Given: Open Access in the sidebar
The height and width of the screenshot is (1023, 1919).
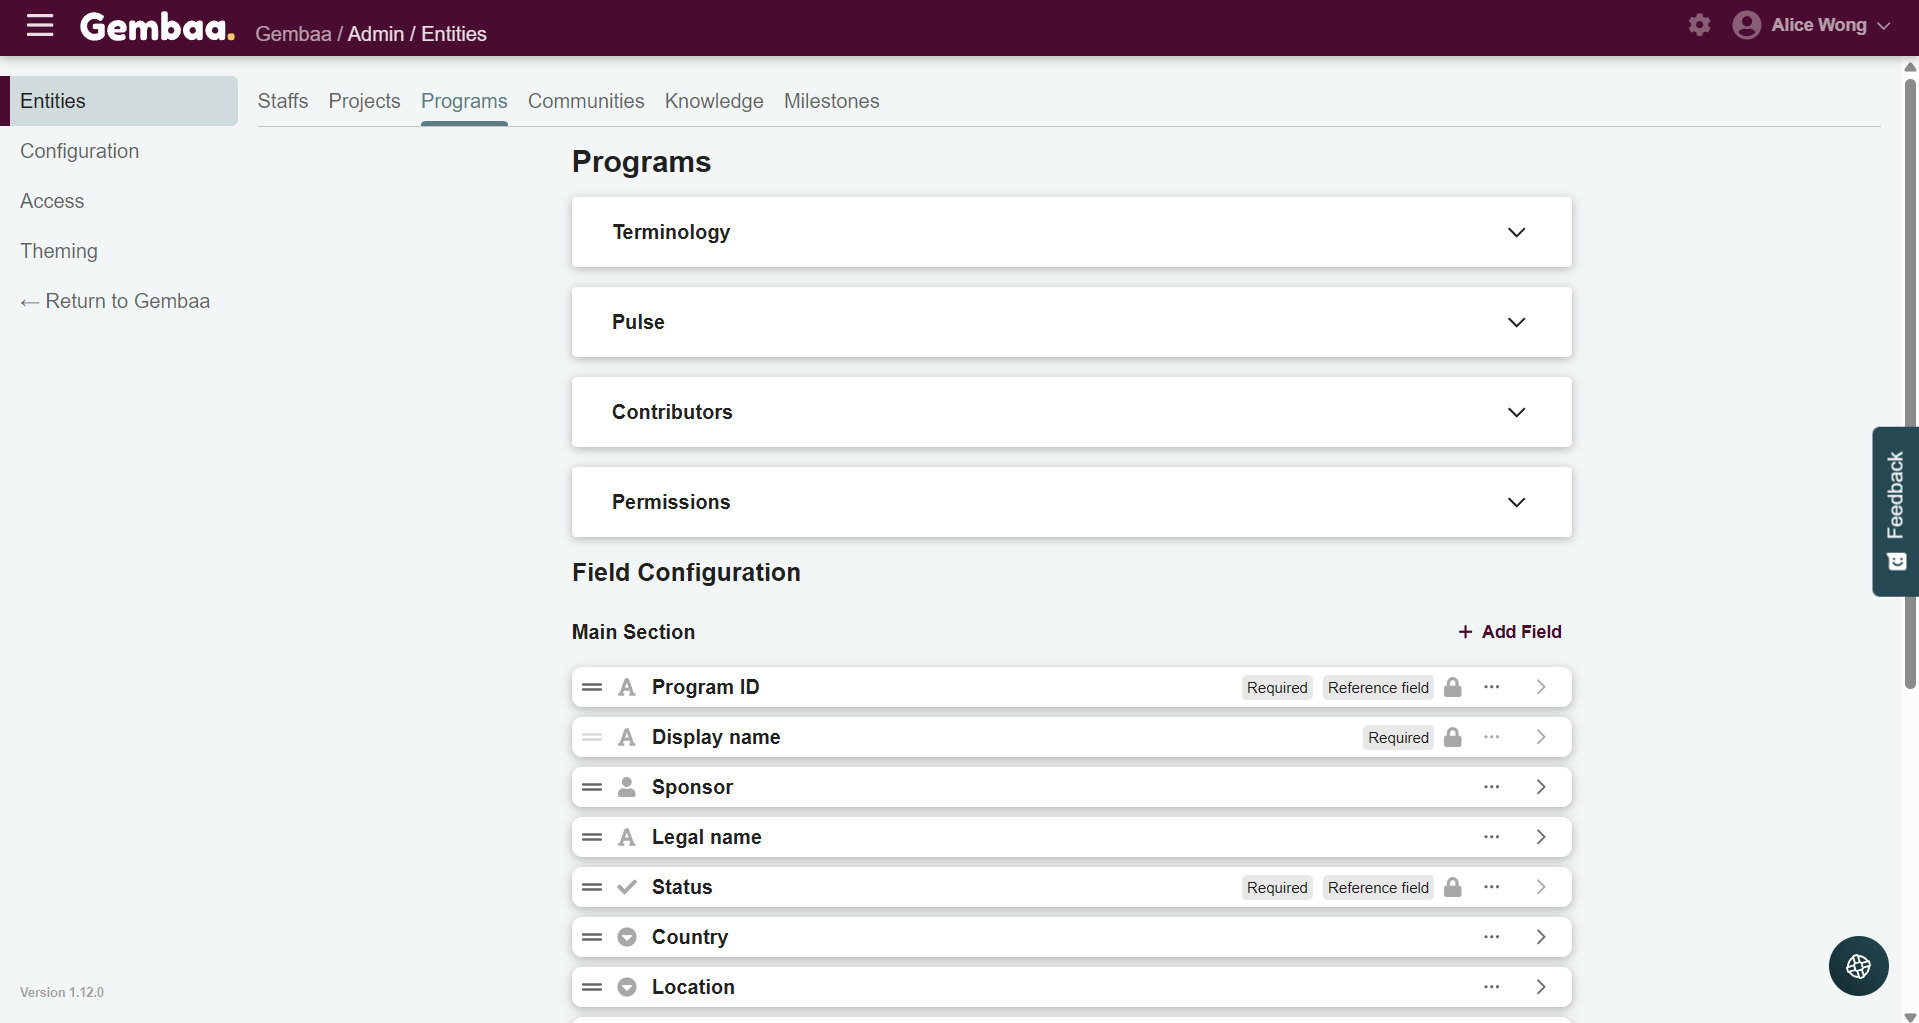Looking at the screenshot, I should click(x=52, y=201).
